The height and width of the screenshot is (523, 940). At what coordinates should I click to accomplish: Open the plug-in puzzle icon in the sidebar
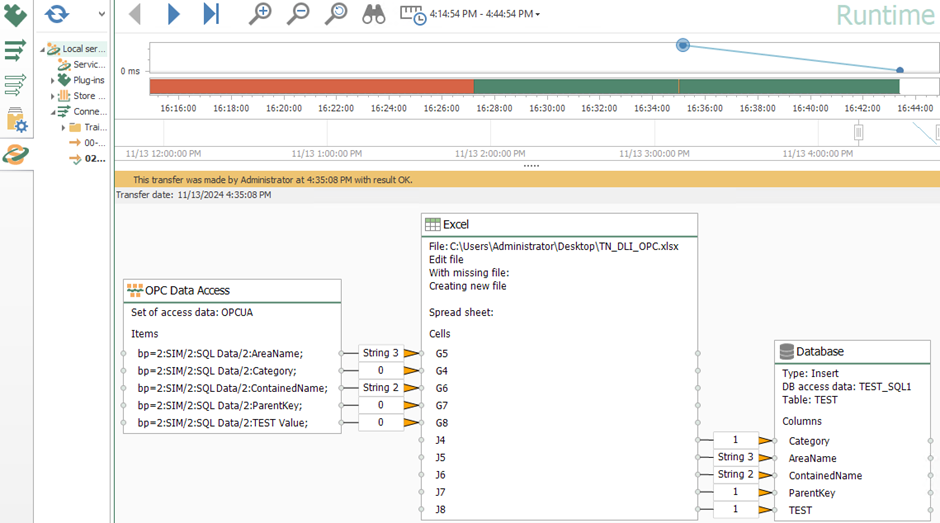(15, 16)
